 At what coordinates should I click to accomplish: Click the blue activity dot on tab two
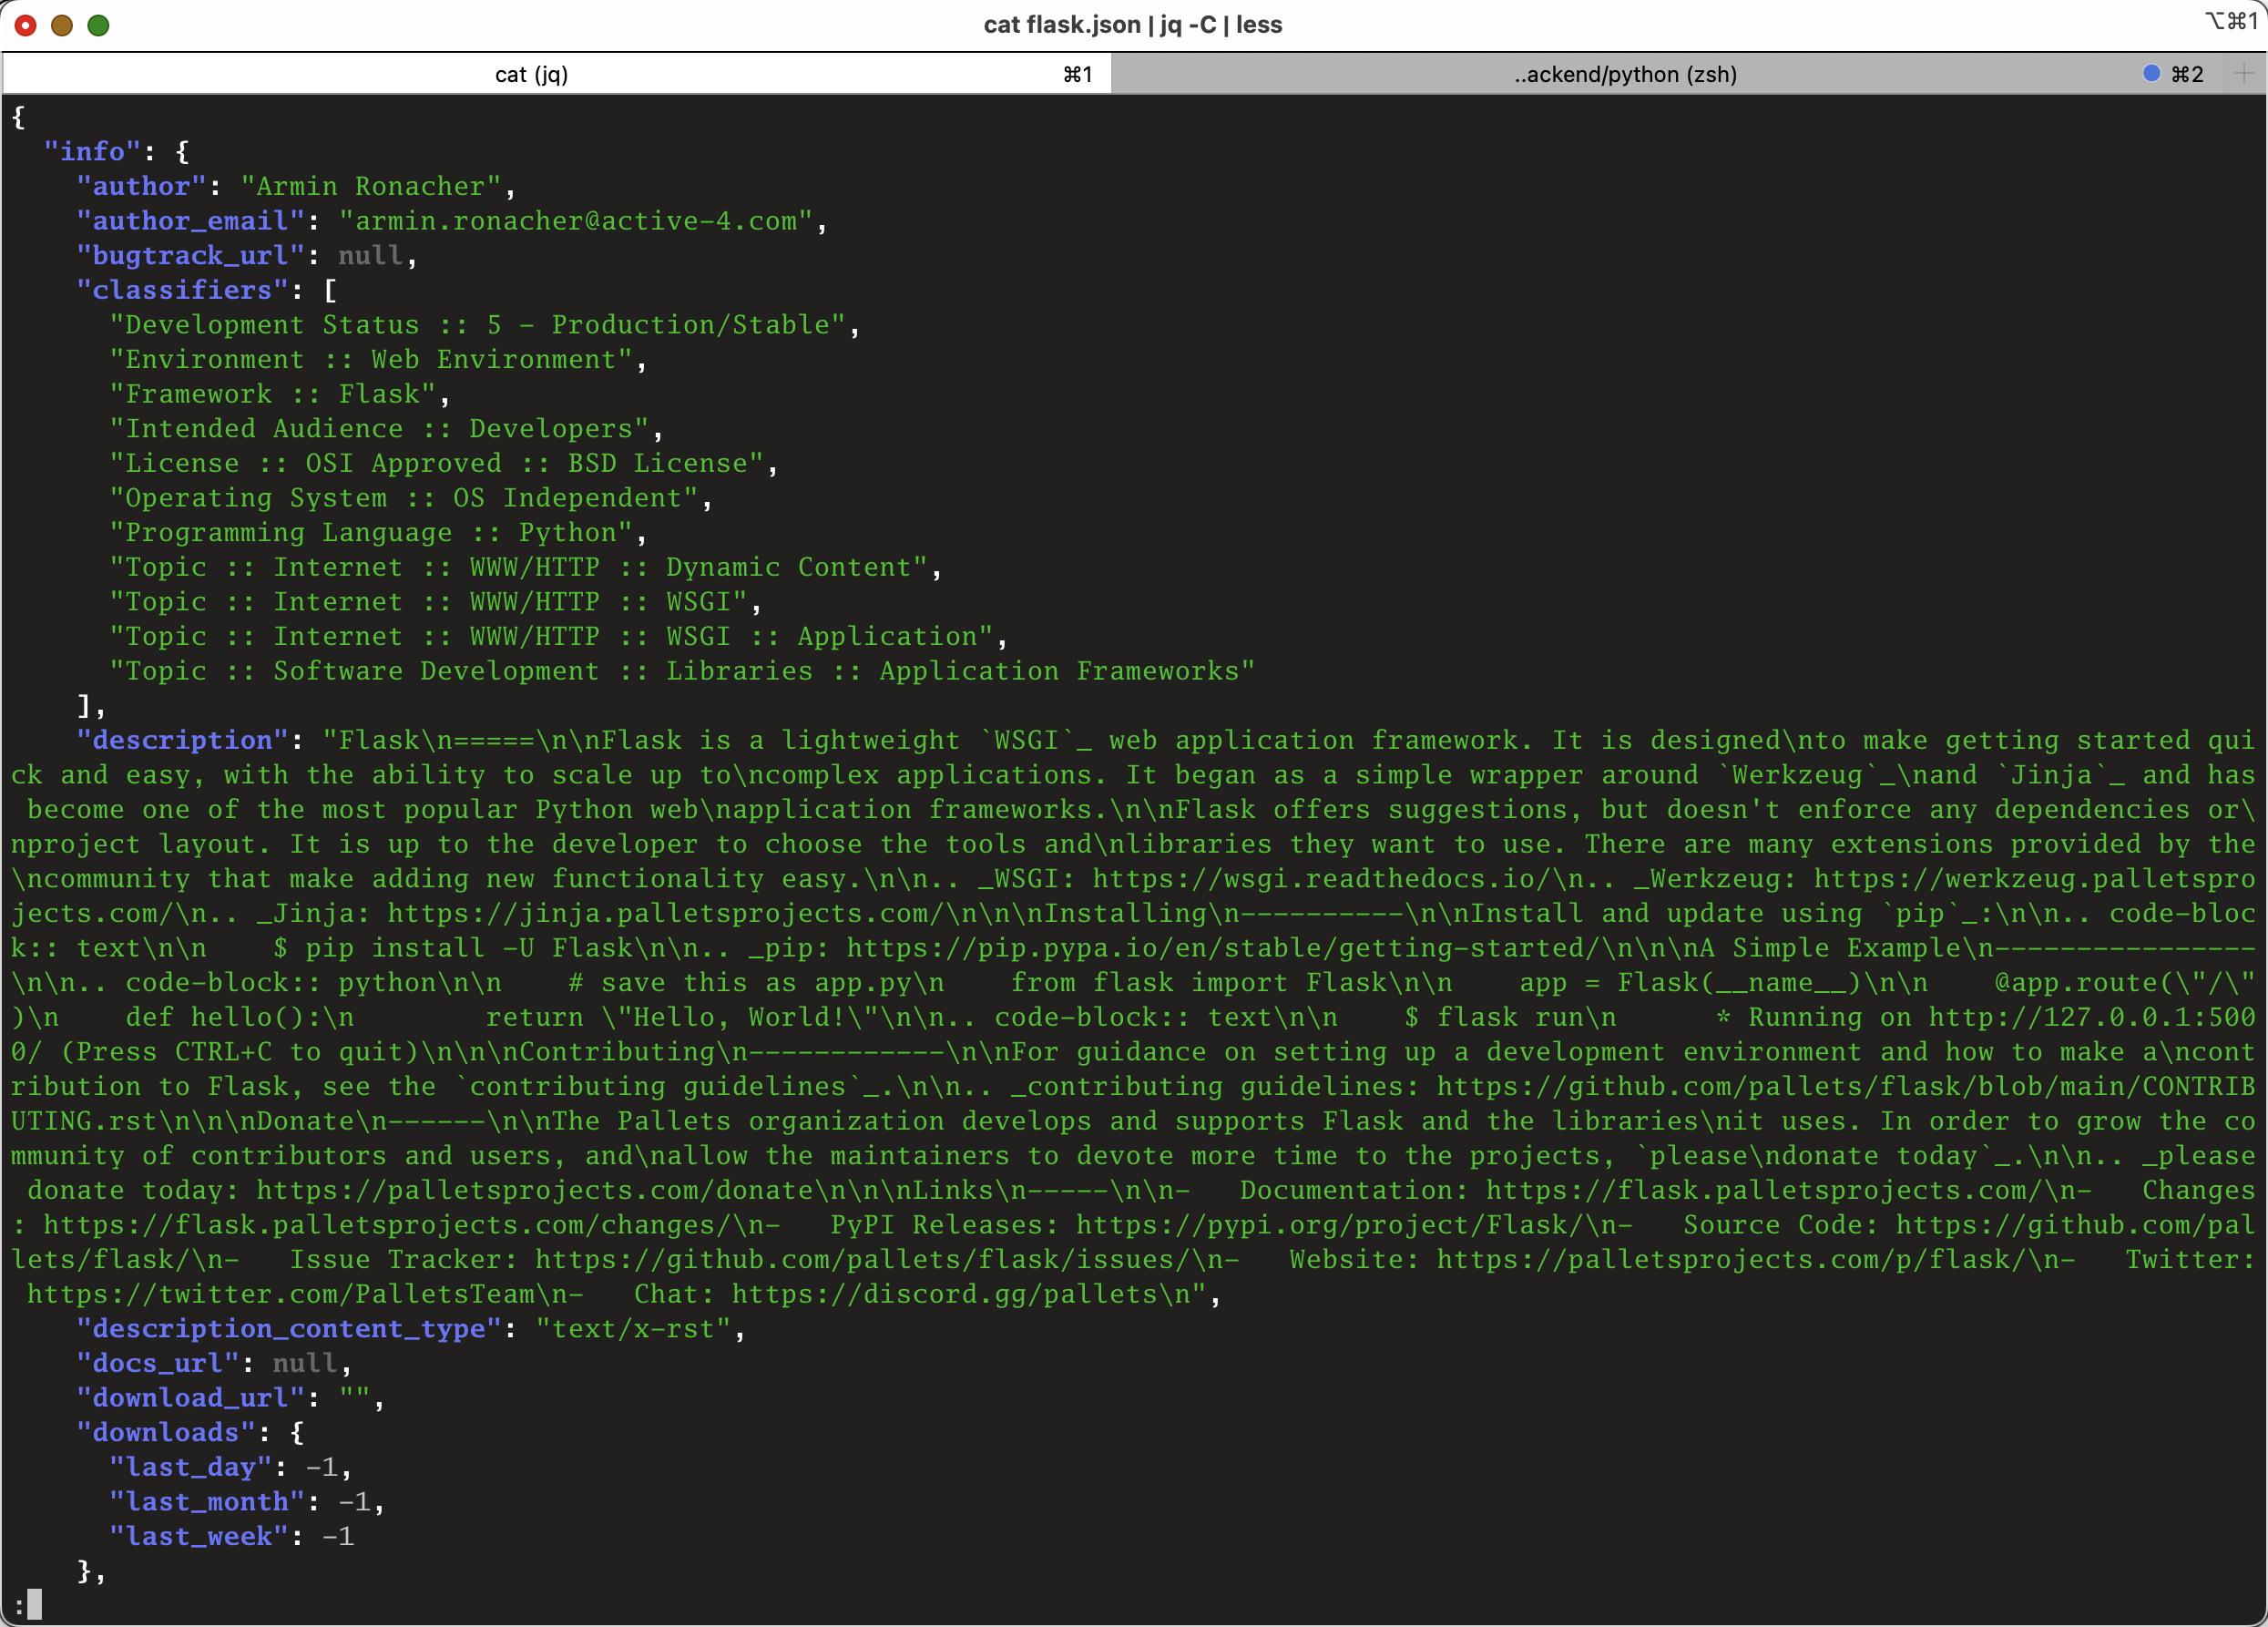point(2152,73)
